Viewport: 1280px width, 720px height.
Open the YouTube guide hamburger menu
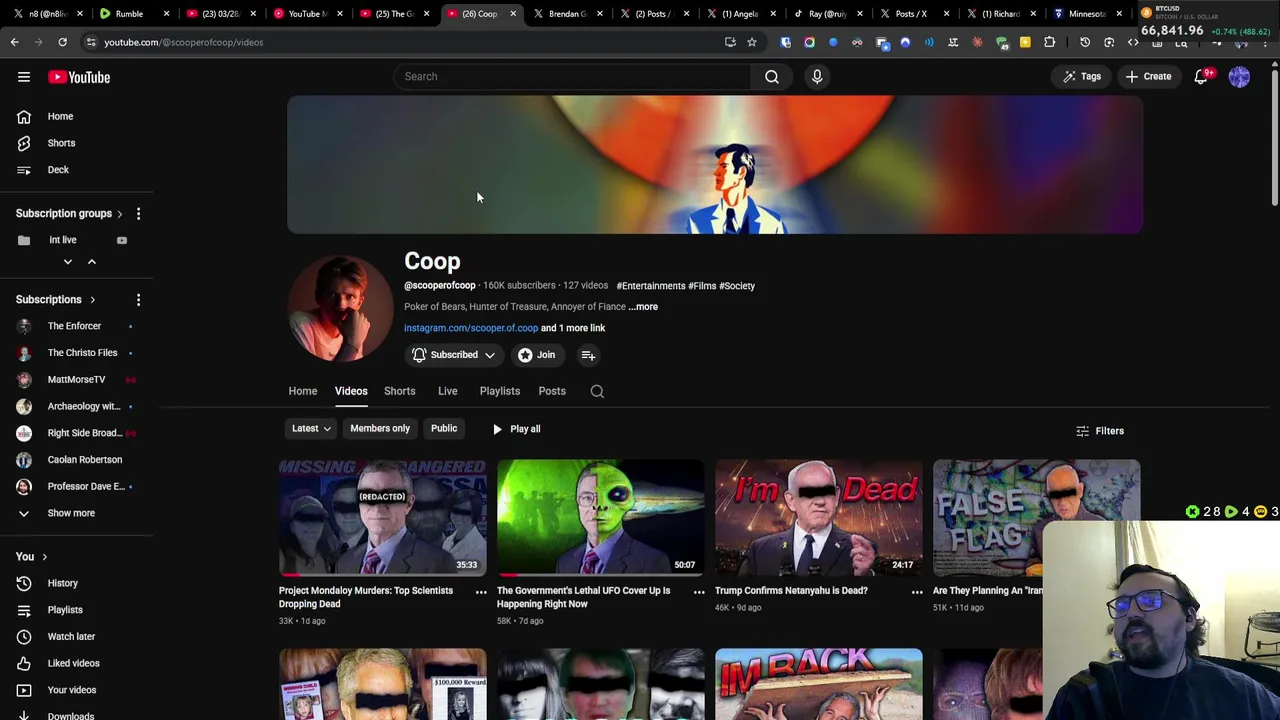tap(24, 77)
